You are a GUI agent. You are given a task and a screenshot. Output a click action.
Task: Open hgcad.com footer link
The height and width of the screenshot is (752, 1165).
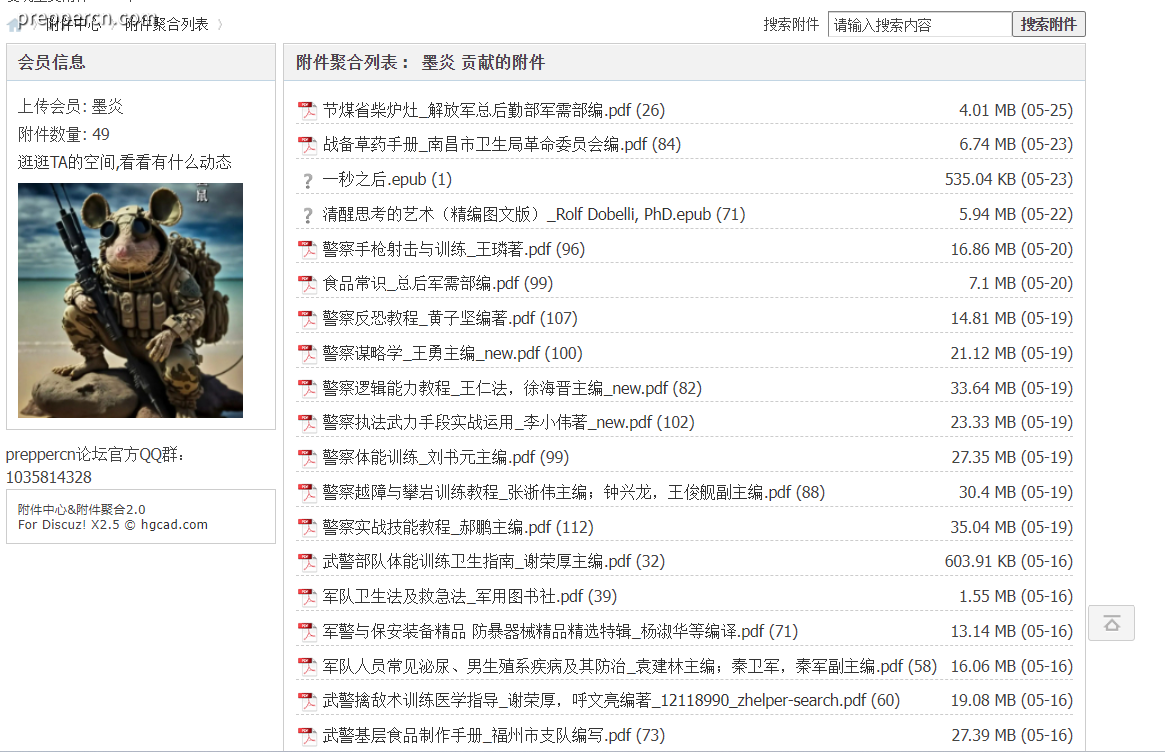174,525
